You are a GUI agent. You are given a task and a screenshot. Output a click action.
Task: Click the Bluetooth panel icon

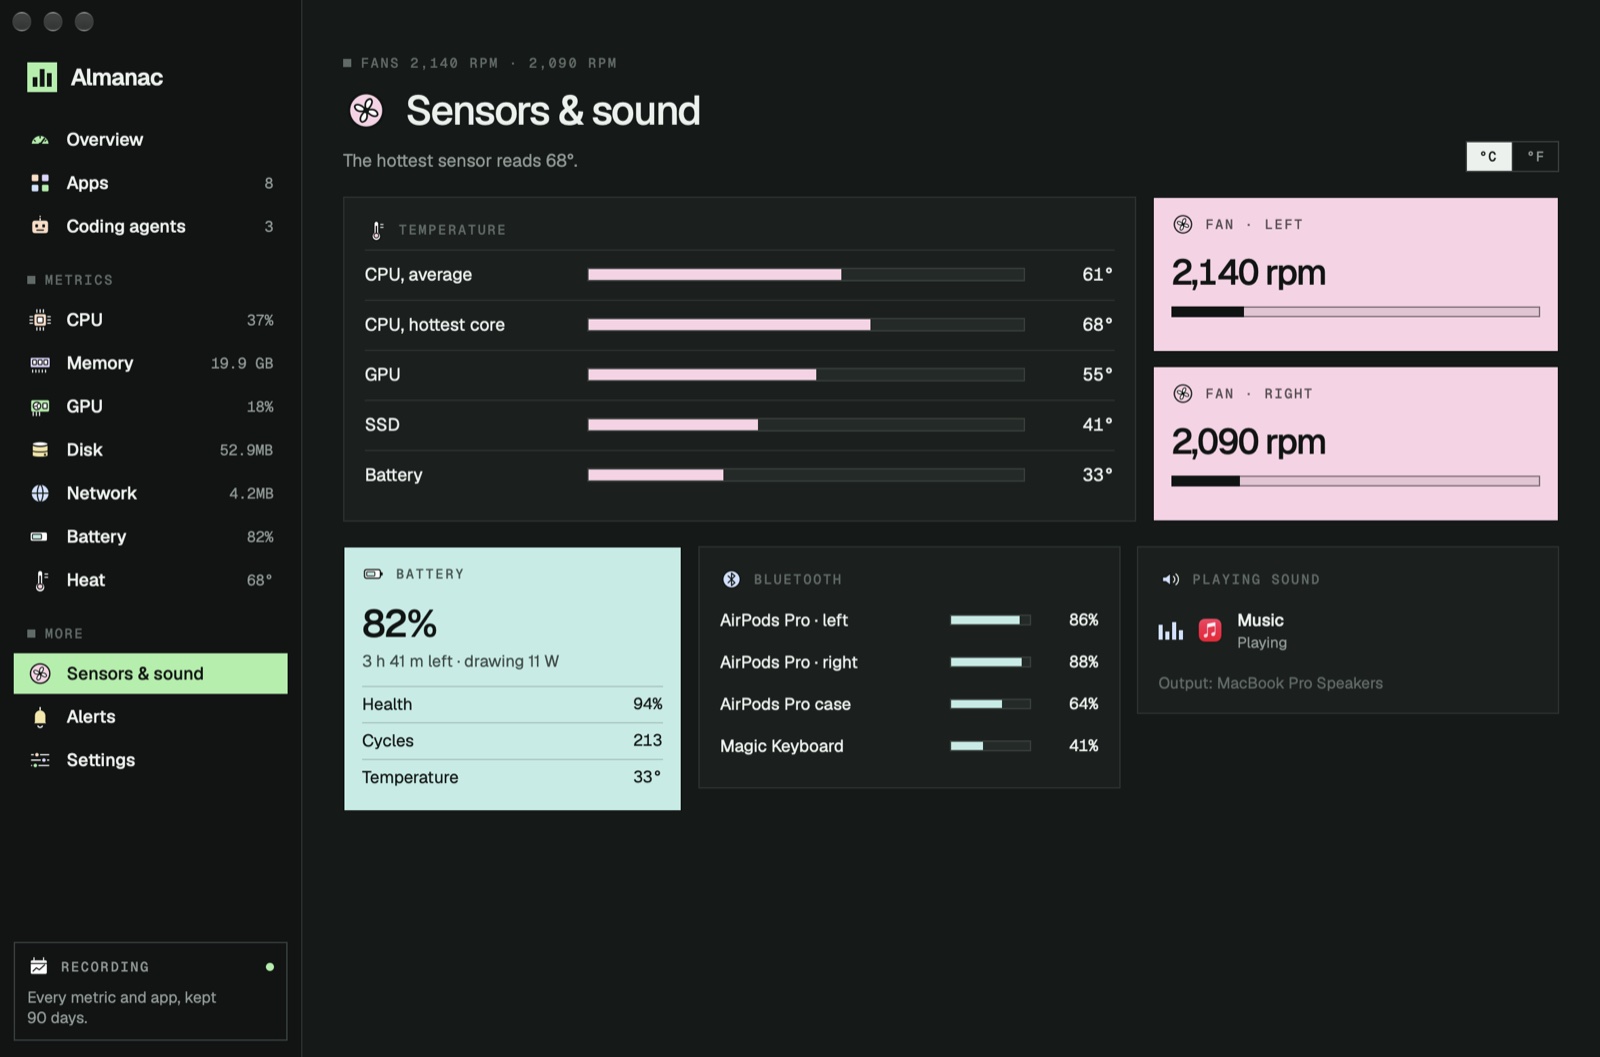pyautogui.click(x=731, y=579)
